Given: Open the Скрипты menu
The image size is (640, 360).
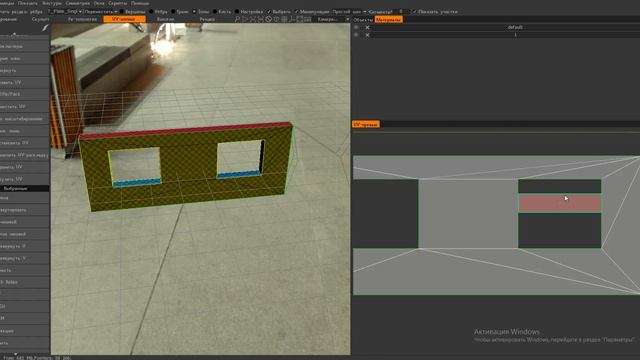Looking at the screenshot, I should pos(118,3).
